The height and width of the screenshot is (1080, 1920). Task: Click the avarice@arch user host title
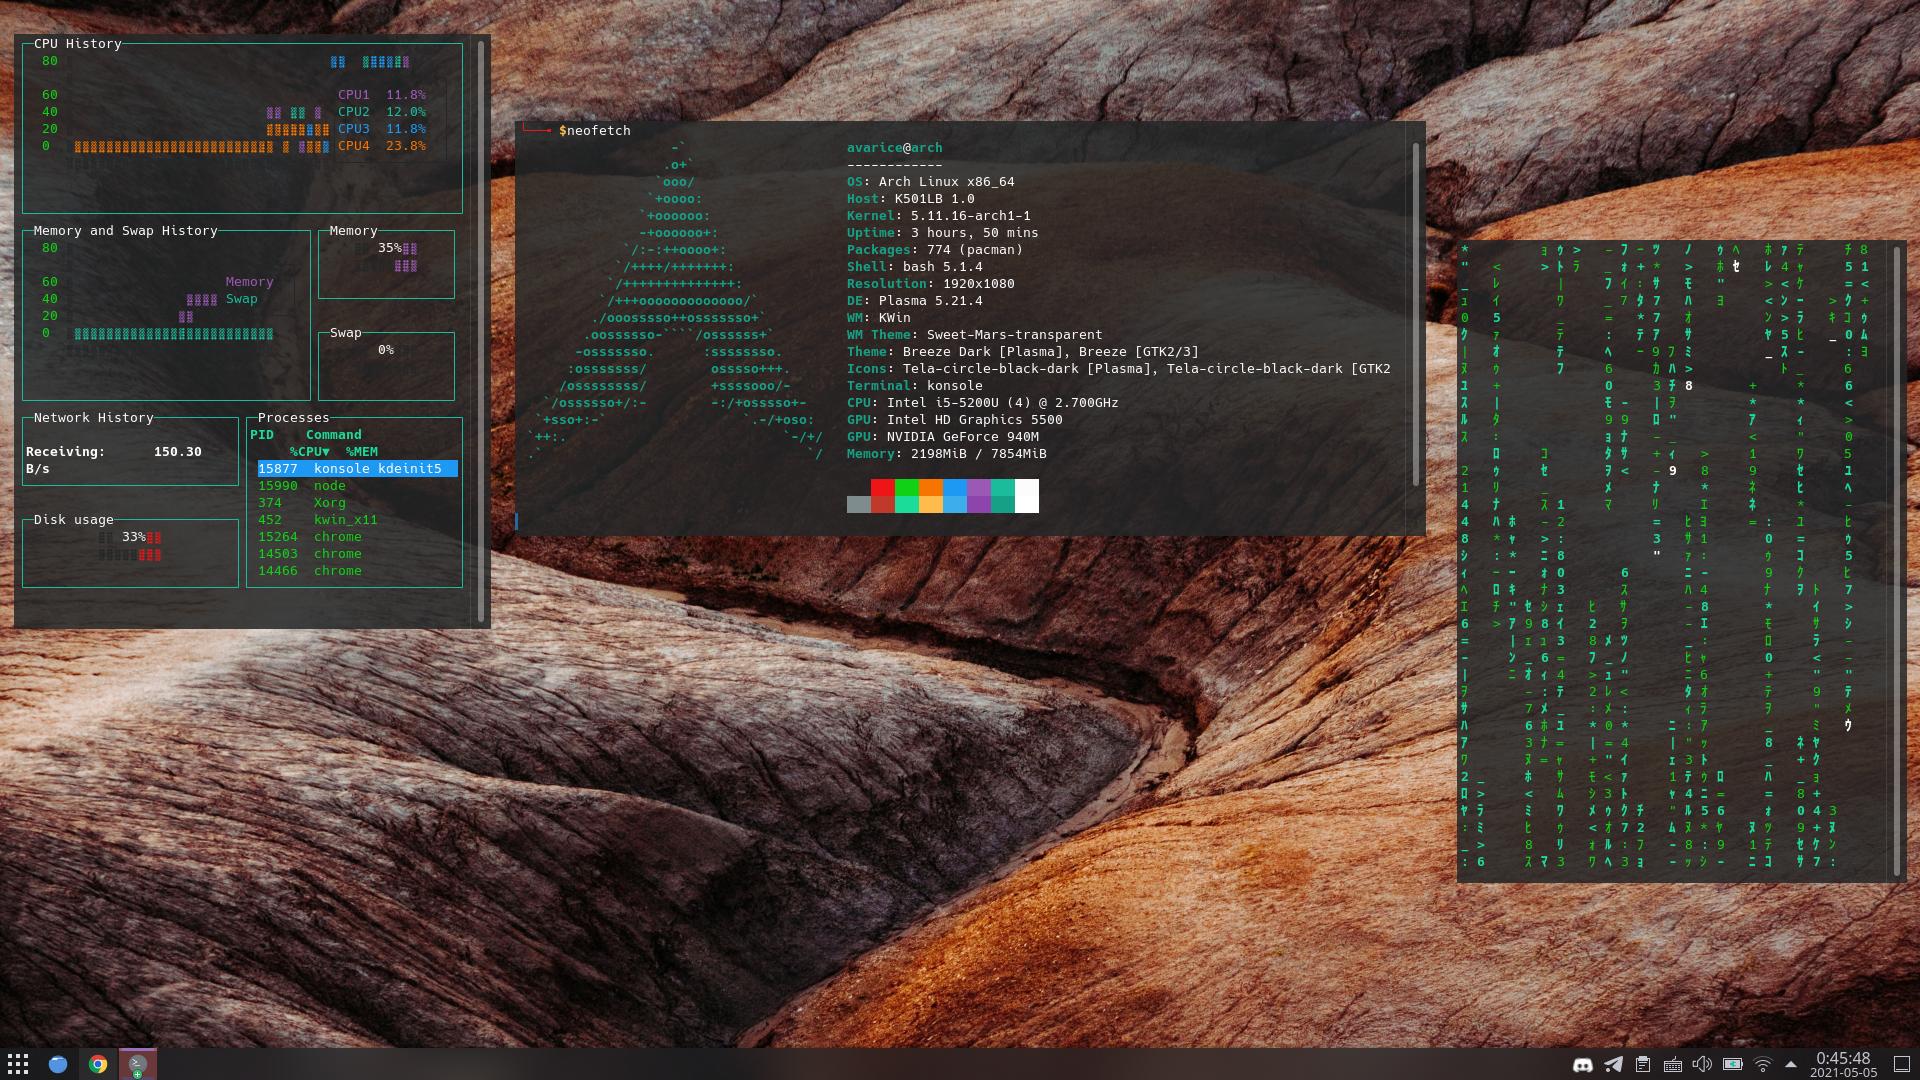click(x=895, y=148)
